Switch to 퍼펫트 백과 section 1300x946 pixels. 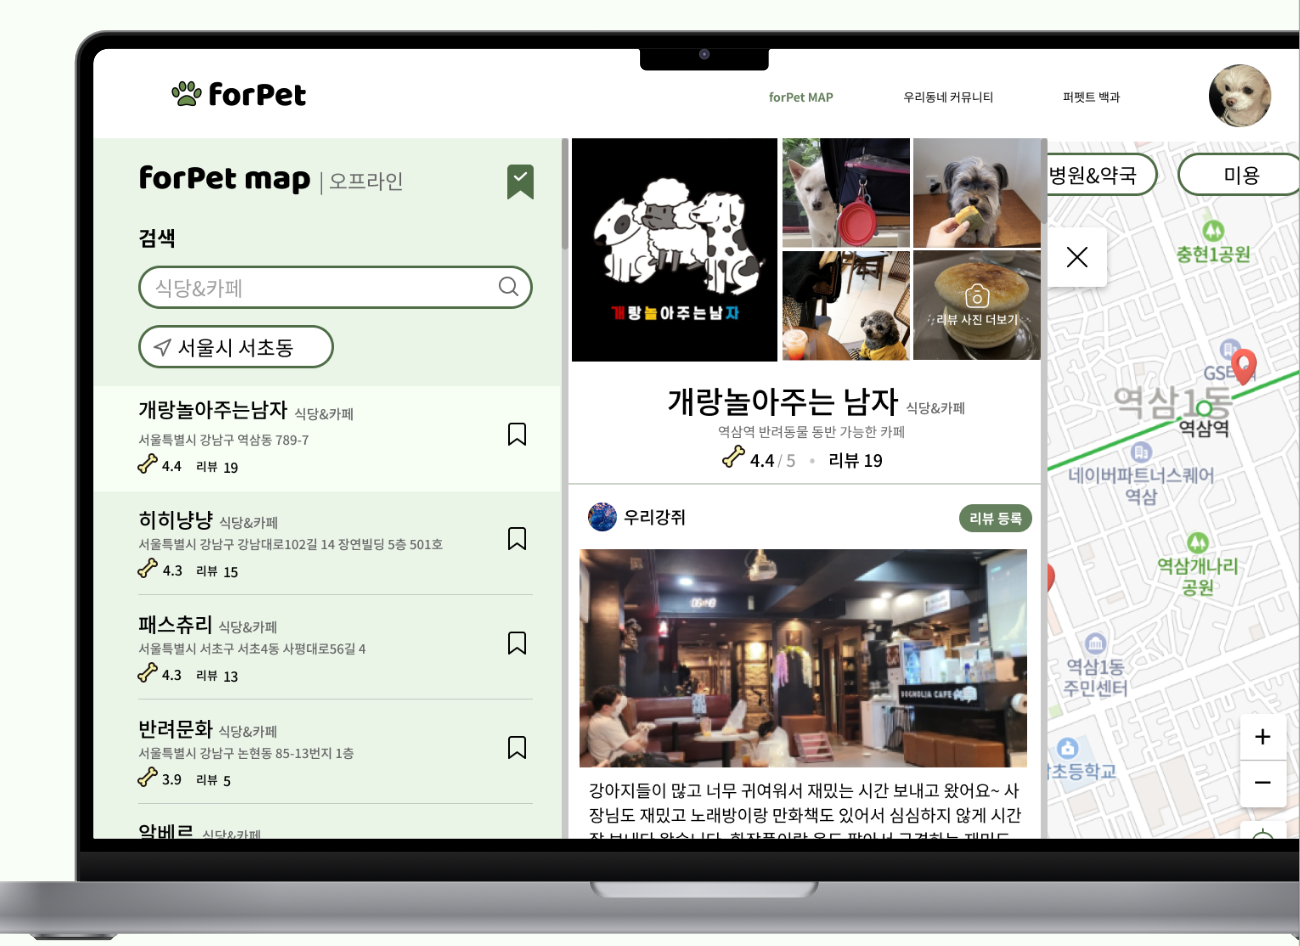click(x=1092, y=96)
